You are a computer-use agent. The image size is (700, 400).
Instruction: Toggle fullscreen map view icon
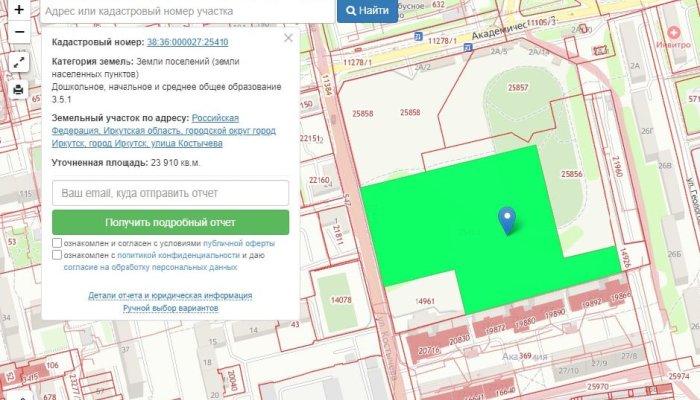pyautogui.click(x=19, y=62)
